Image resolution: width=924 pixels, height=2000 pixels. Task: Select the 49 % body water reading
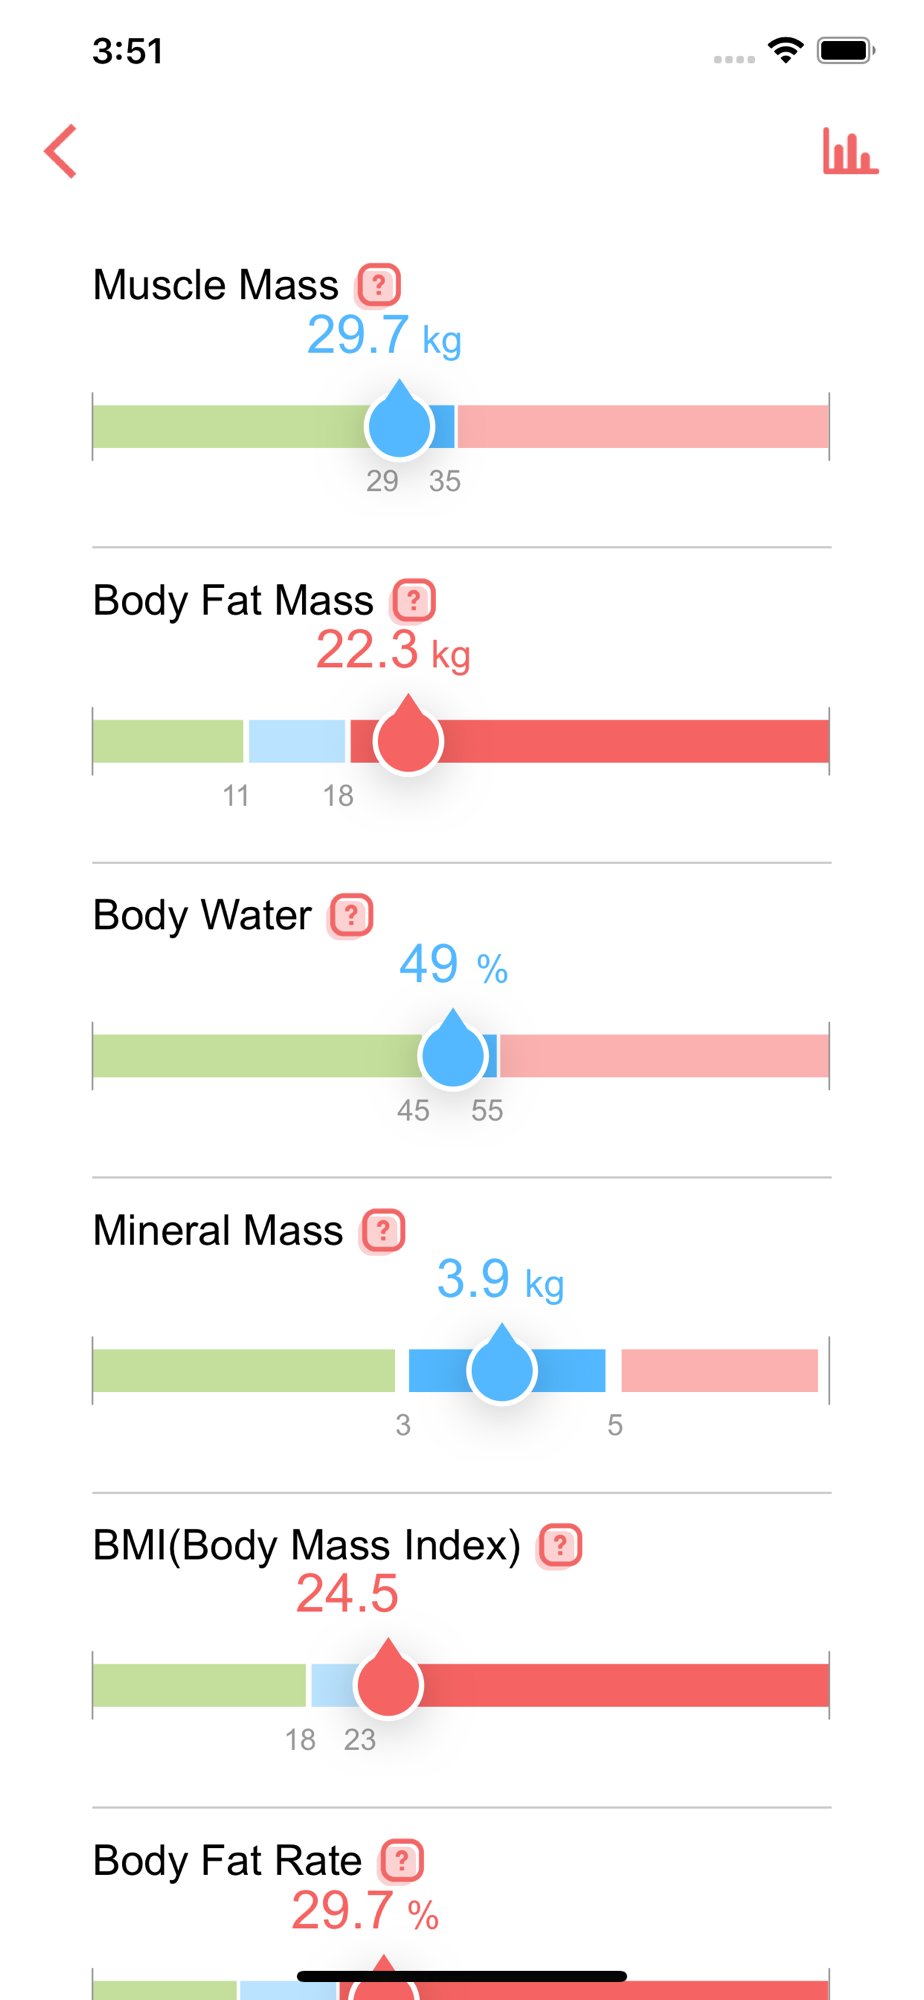pos(453,966)
